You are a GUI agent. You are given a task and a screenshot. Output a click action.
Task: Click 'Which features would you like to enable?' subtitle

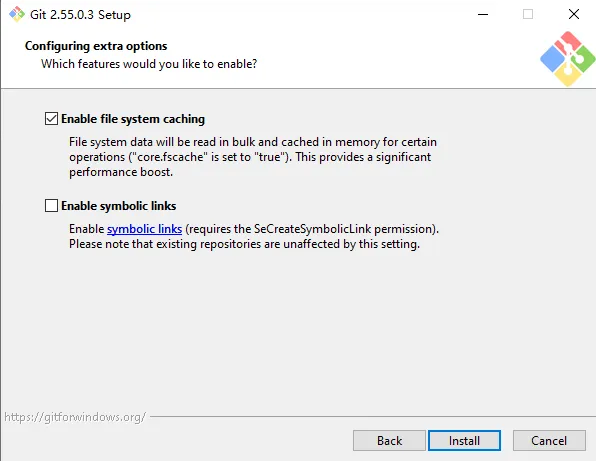click(x=149, y=64)
